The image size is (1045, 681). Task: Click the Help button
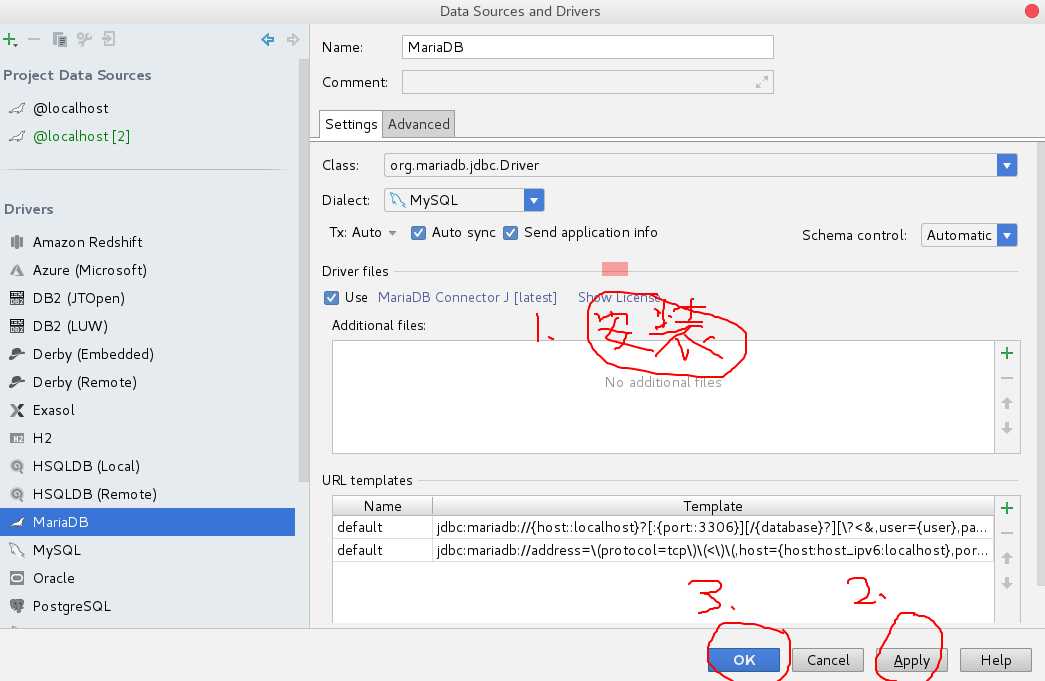996,660
